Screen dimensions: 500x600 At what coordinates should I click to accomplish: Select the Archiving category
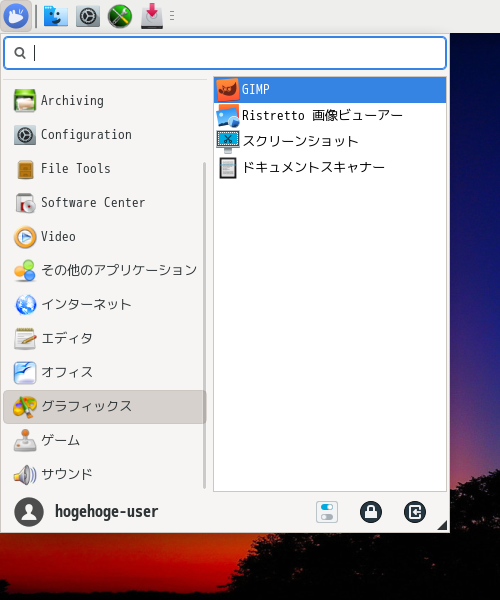(x=105, y=101)
